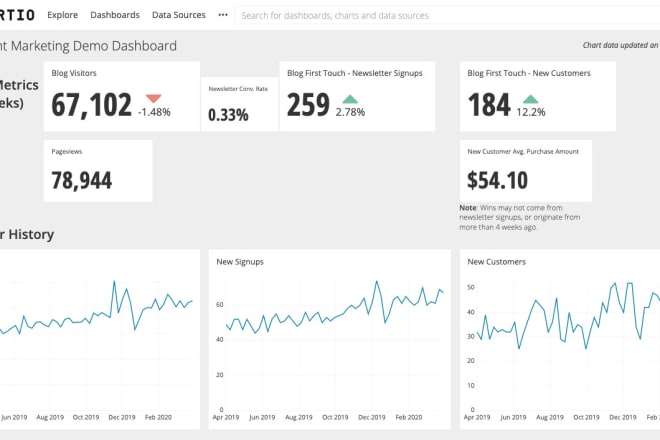Screen dimensions: 660x440
Task: Click the Apr 2019 label on New Customers chart
Action: (x=476, y=417)
